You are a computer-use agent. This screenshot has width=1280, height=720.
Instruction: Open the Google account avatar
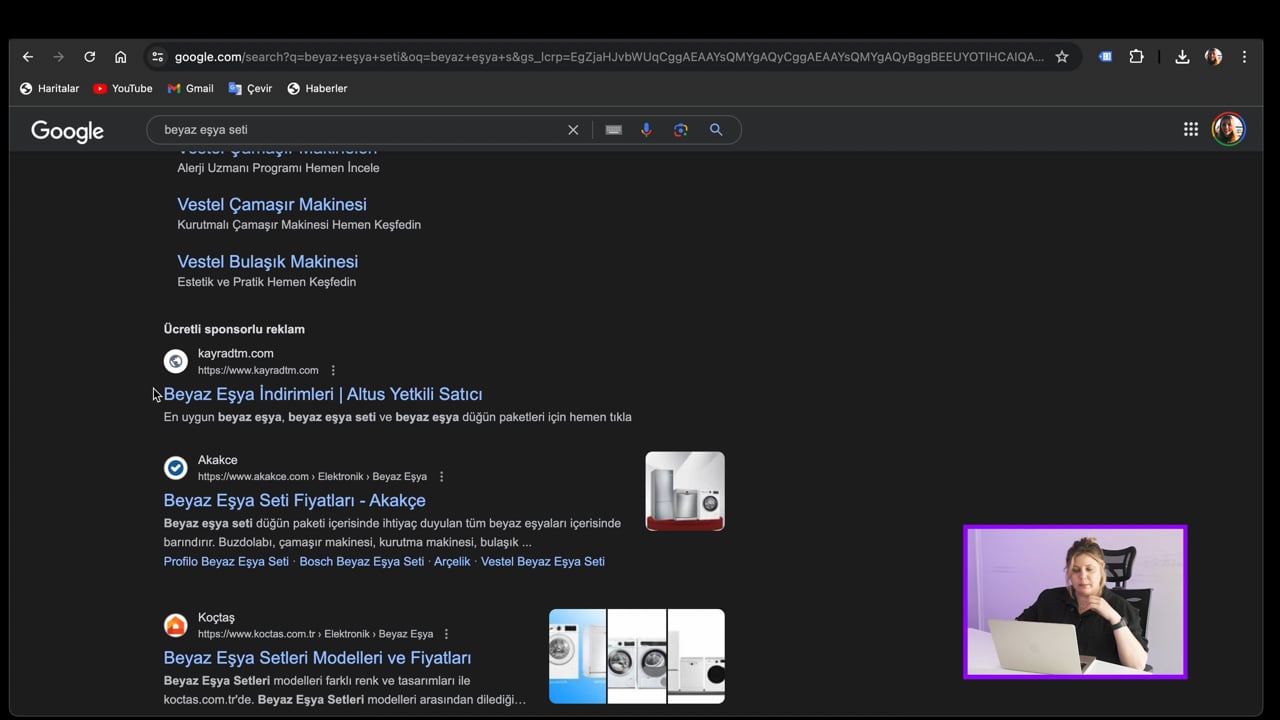1228,129
